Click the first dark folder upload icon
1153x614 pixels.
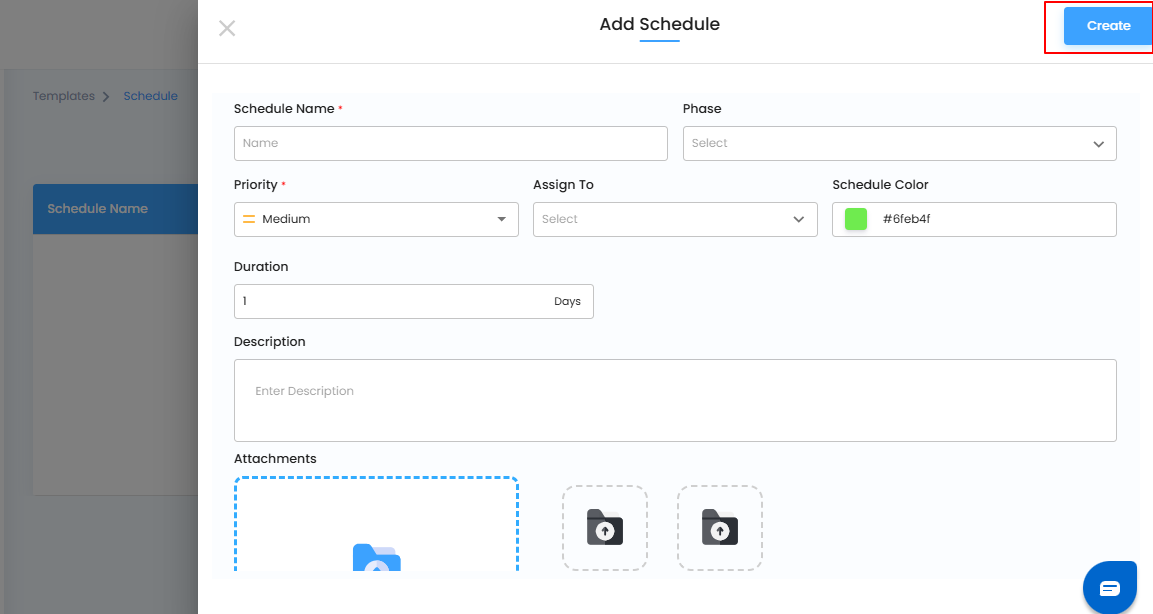[605, 527]
